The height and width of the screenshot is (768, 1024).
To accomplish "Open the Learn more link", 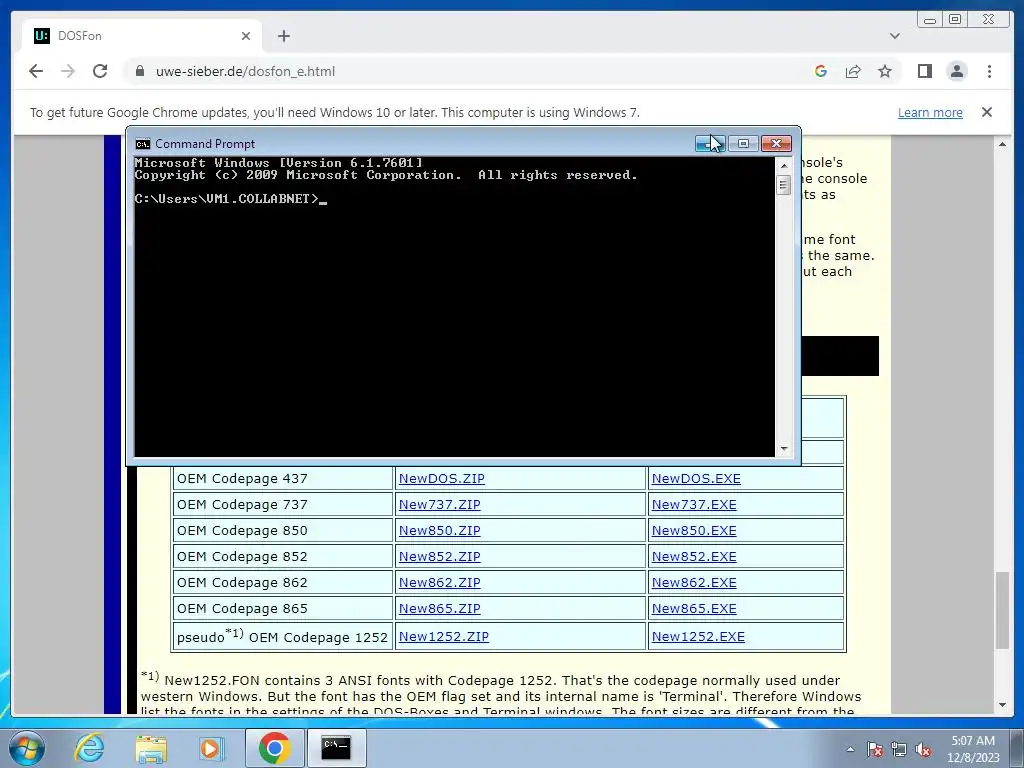I will pos(930,112).
